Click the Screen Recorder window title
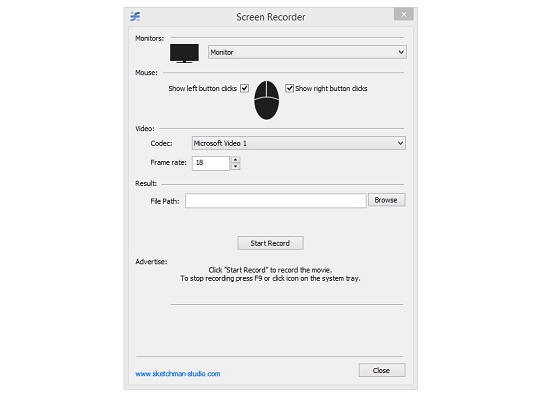The width and height of the screenshot is (550, 403). 271,17
